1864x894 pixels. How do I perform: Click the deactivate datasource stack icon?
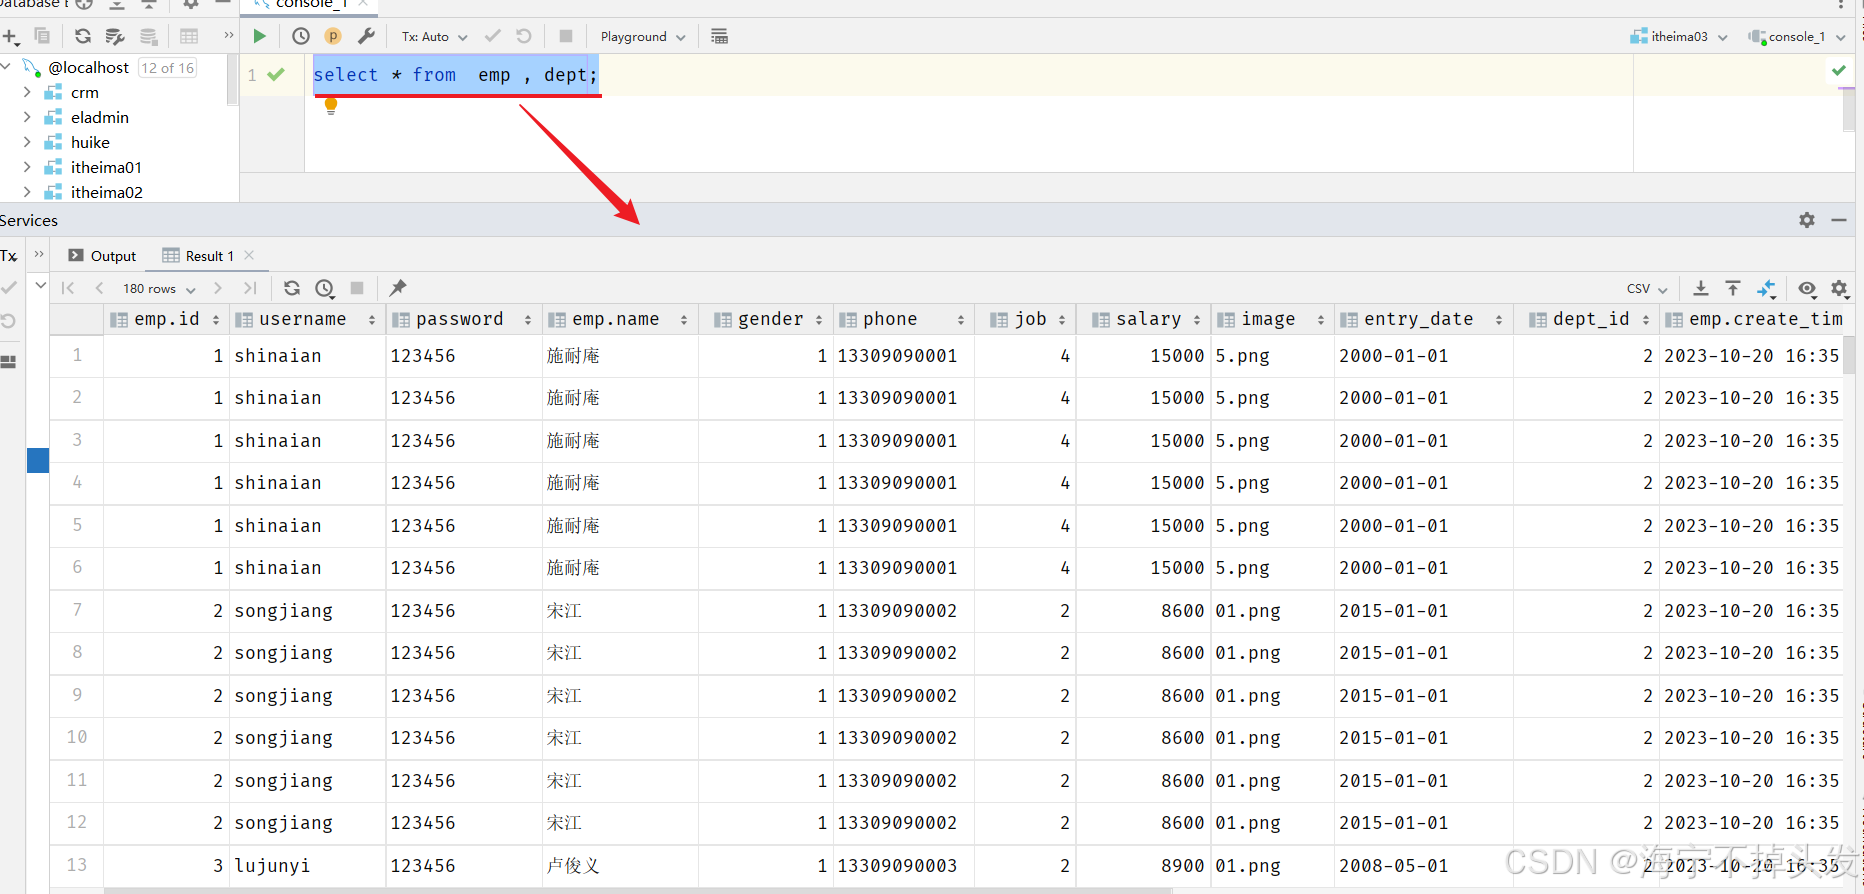[148, 37]
